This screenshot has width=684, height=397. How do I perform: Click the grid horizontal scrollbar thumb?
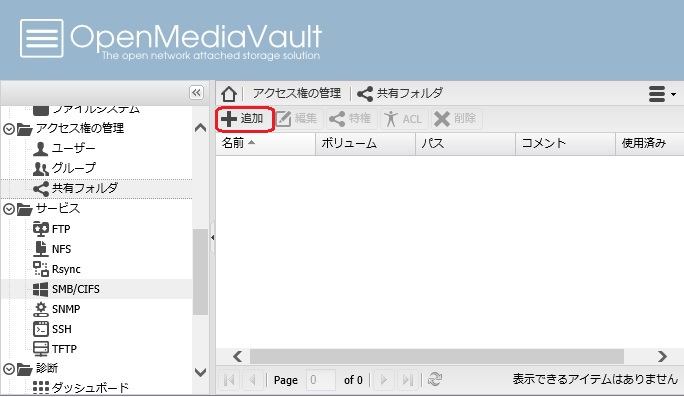pos(437,356)
